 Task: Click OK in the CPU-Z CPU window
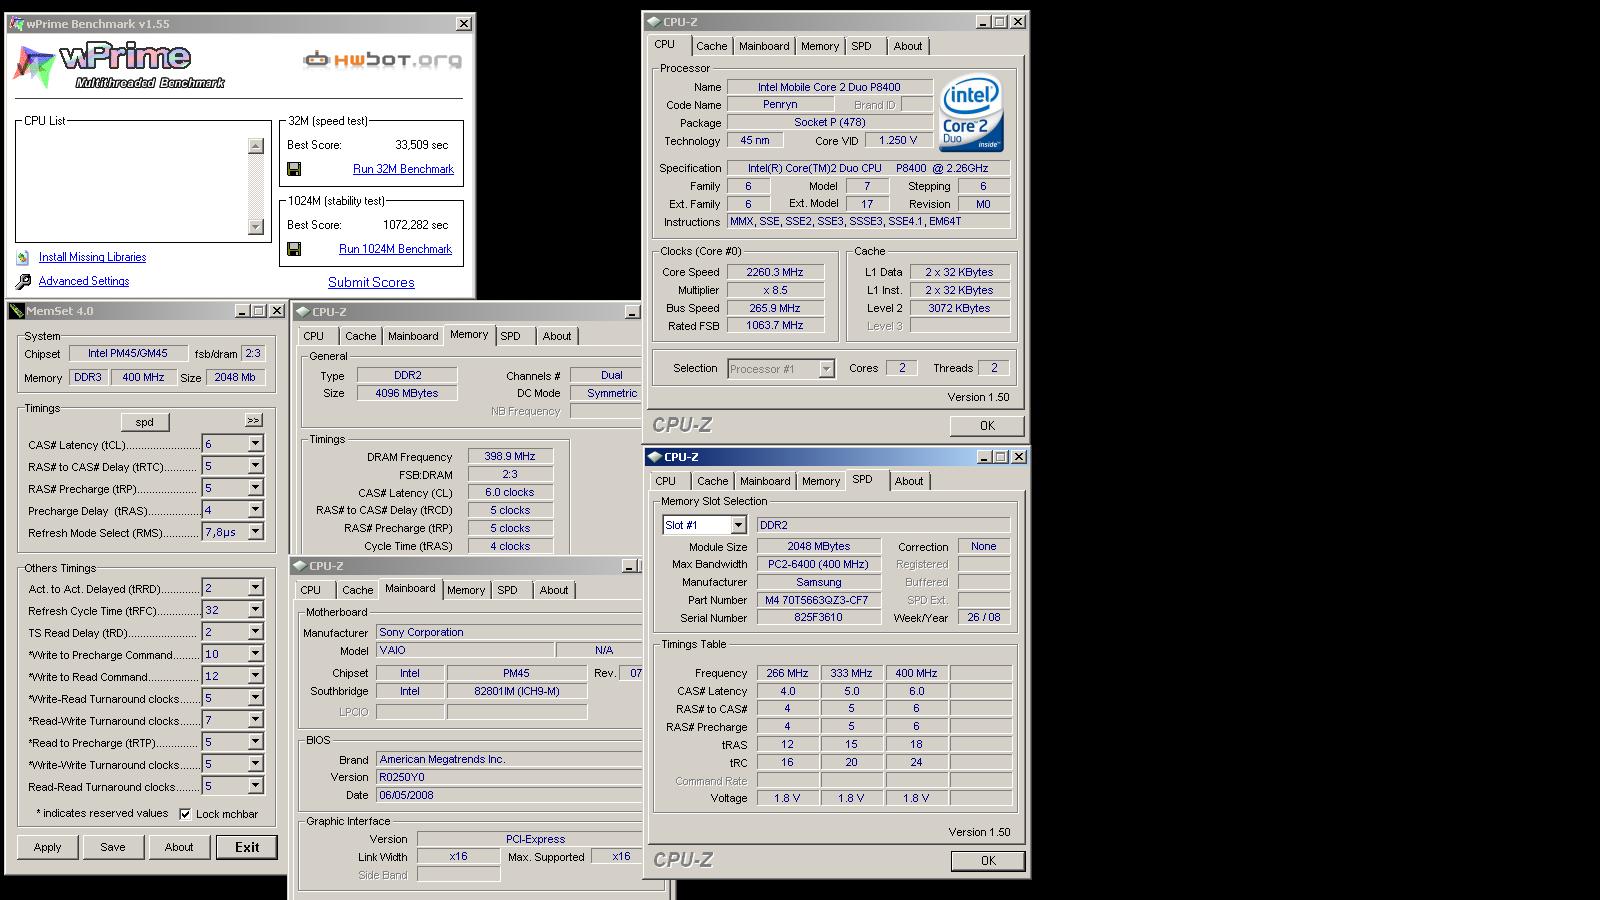click(987, 426)
